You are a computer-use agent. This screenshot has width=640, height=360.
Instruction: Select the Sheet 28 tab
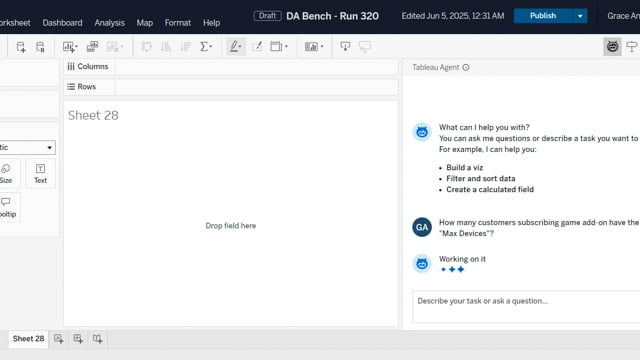(28, 339)
